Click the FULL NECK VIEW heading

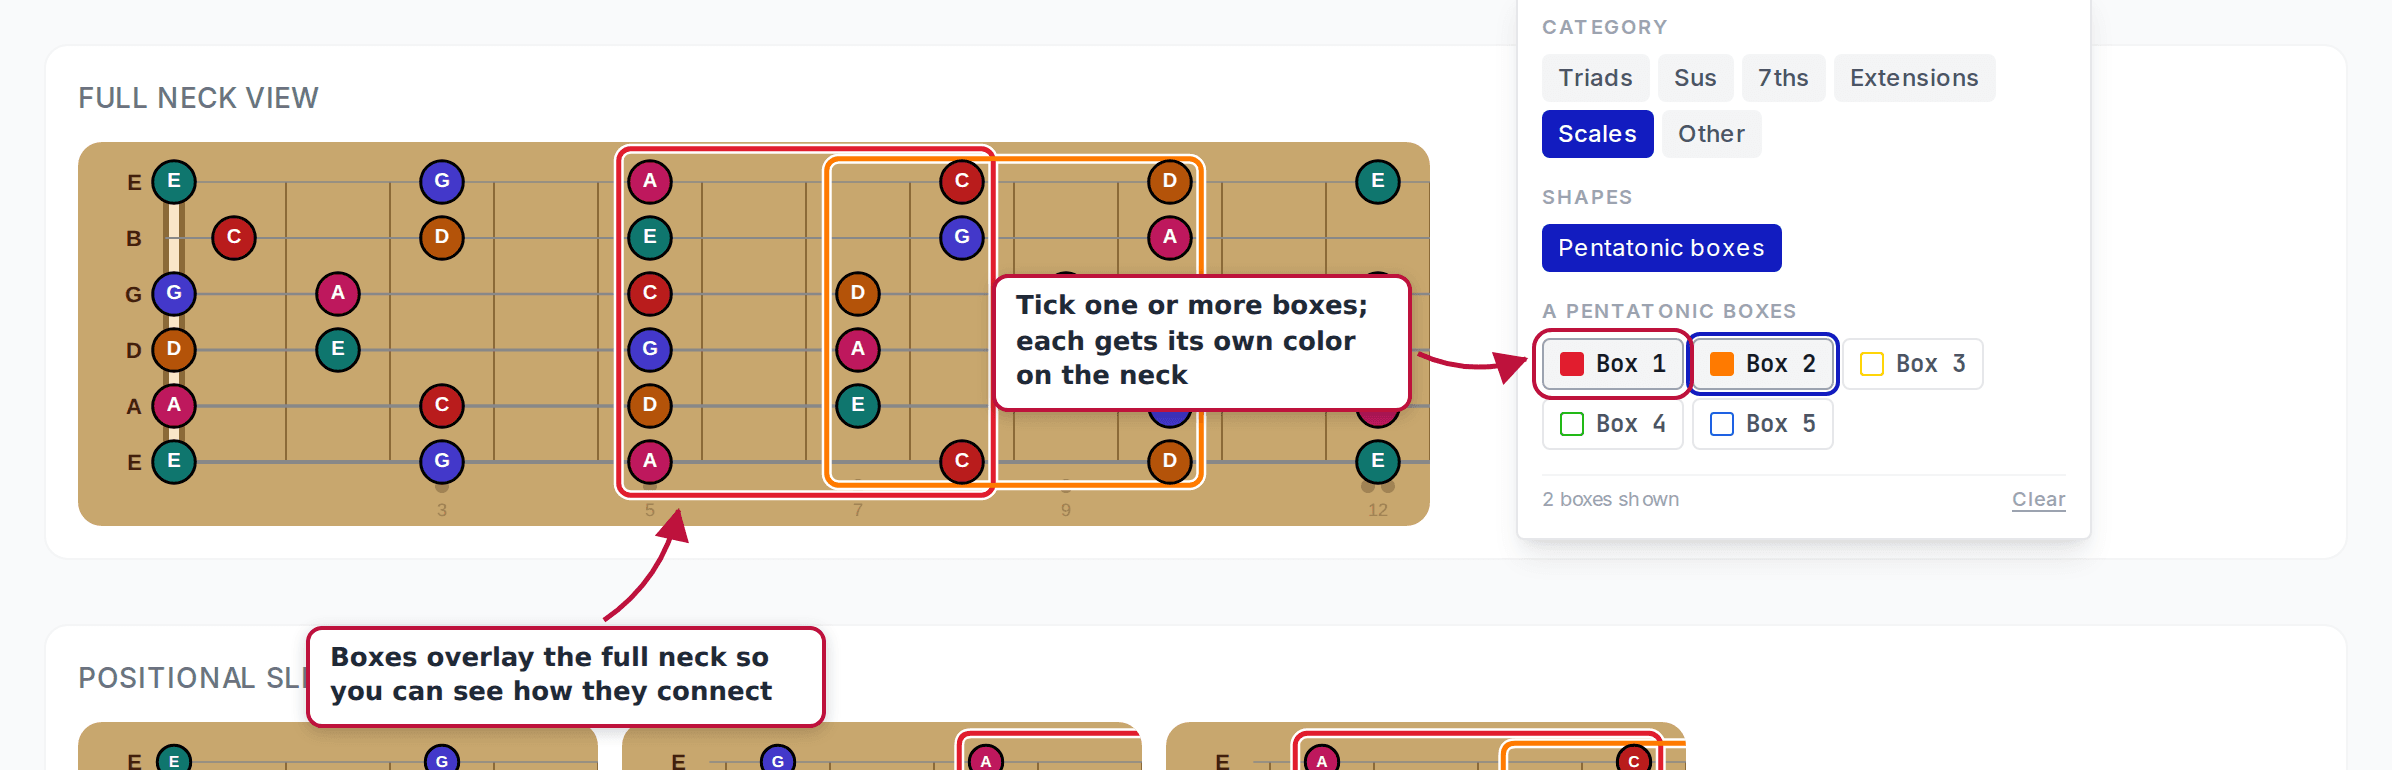tap(198, 98)
